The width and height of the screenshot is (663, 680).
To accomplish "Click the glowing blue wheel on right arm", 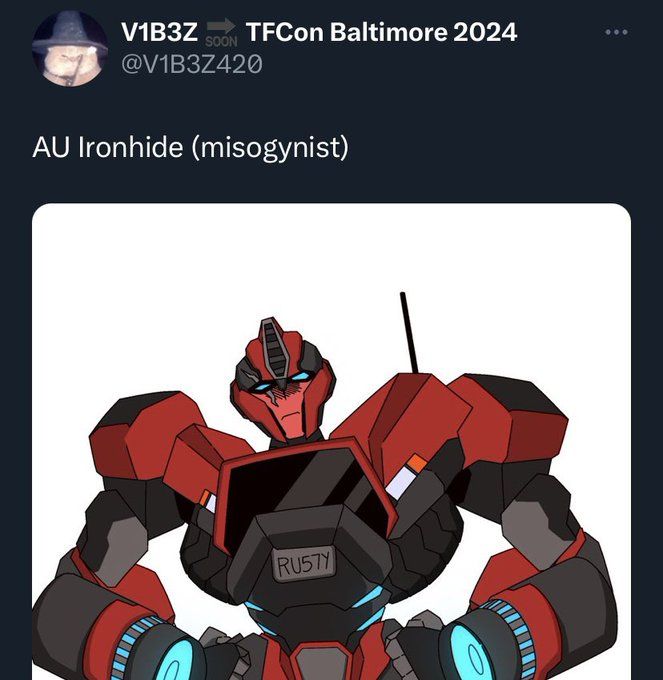I will (485, 642).
